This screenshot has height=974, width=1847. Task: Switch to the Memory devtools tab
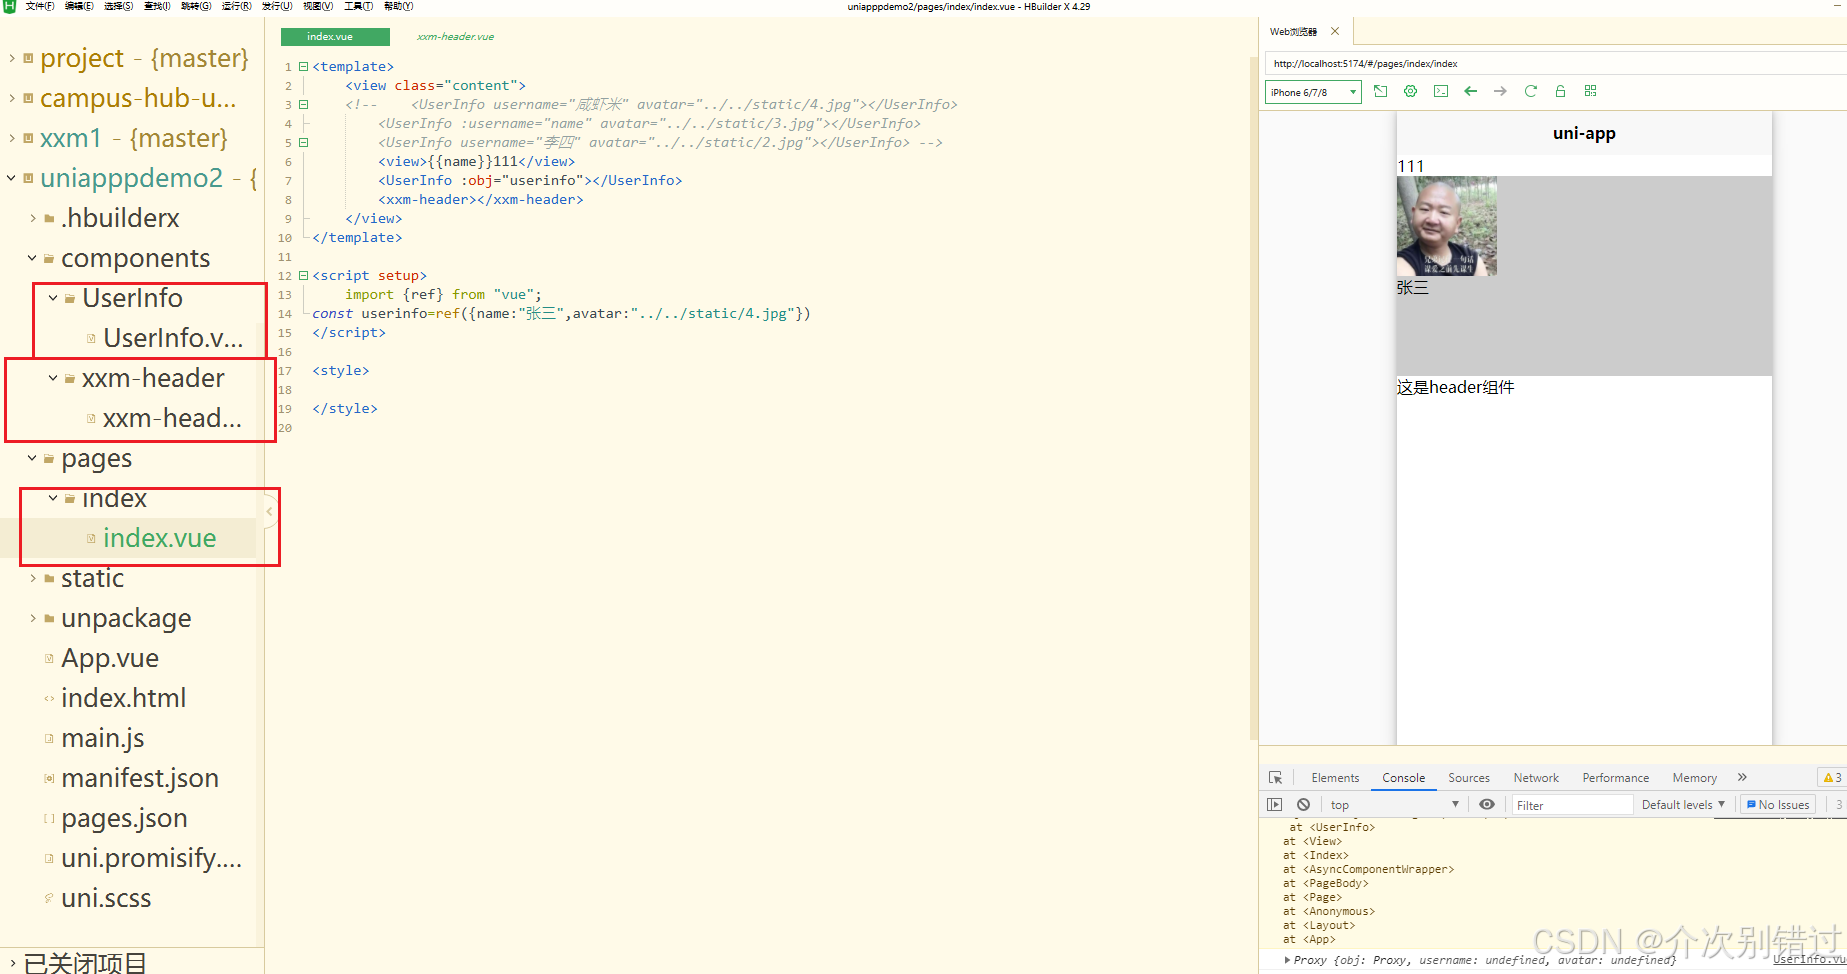click(1695, 778)
